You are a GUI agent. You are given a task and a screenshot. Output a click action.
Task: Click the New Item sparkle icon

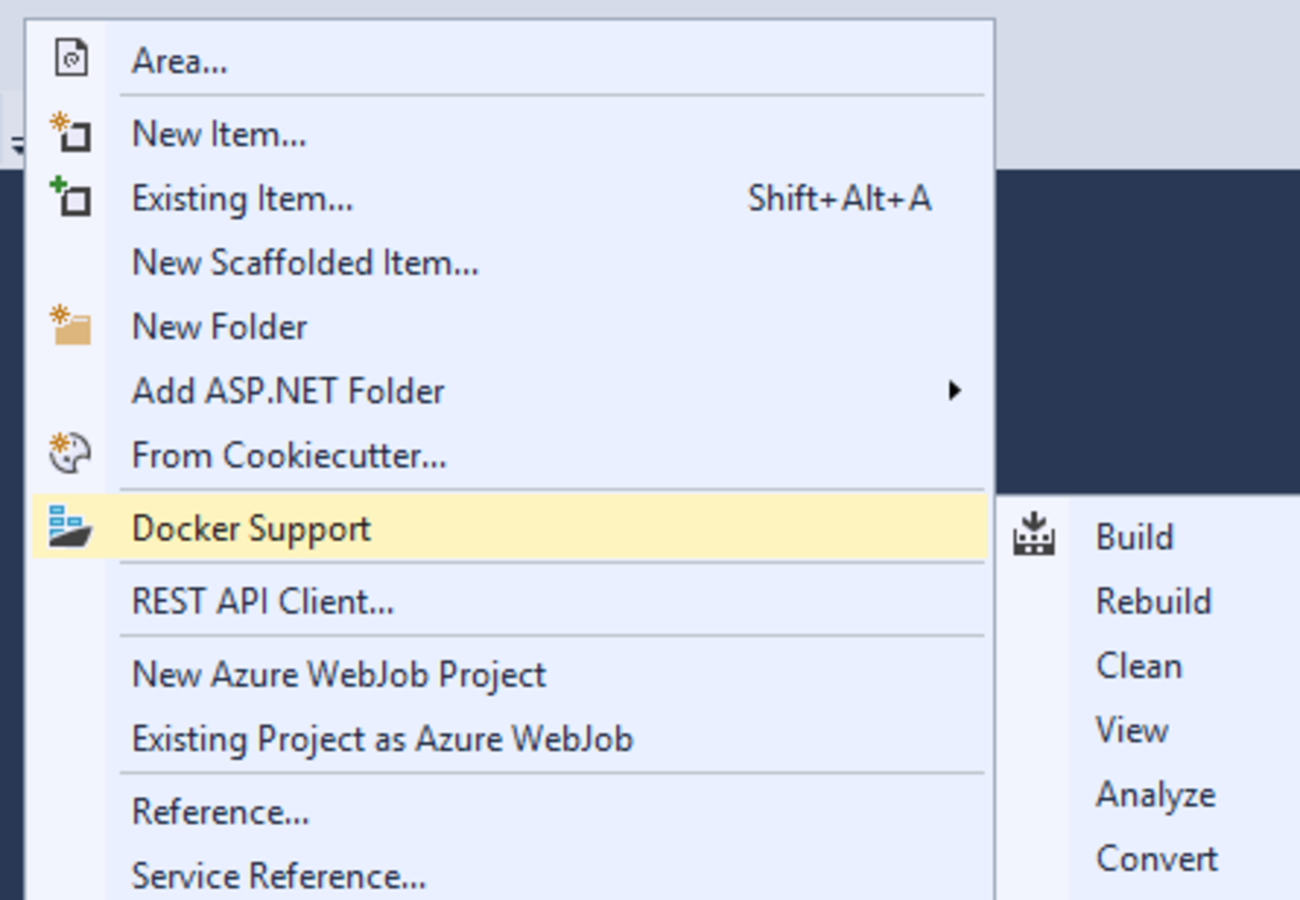point(70,132)
